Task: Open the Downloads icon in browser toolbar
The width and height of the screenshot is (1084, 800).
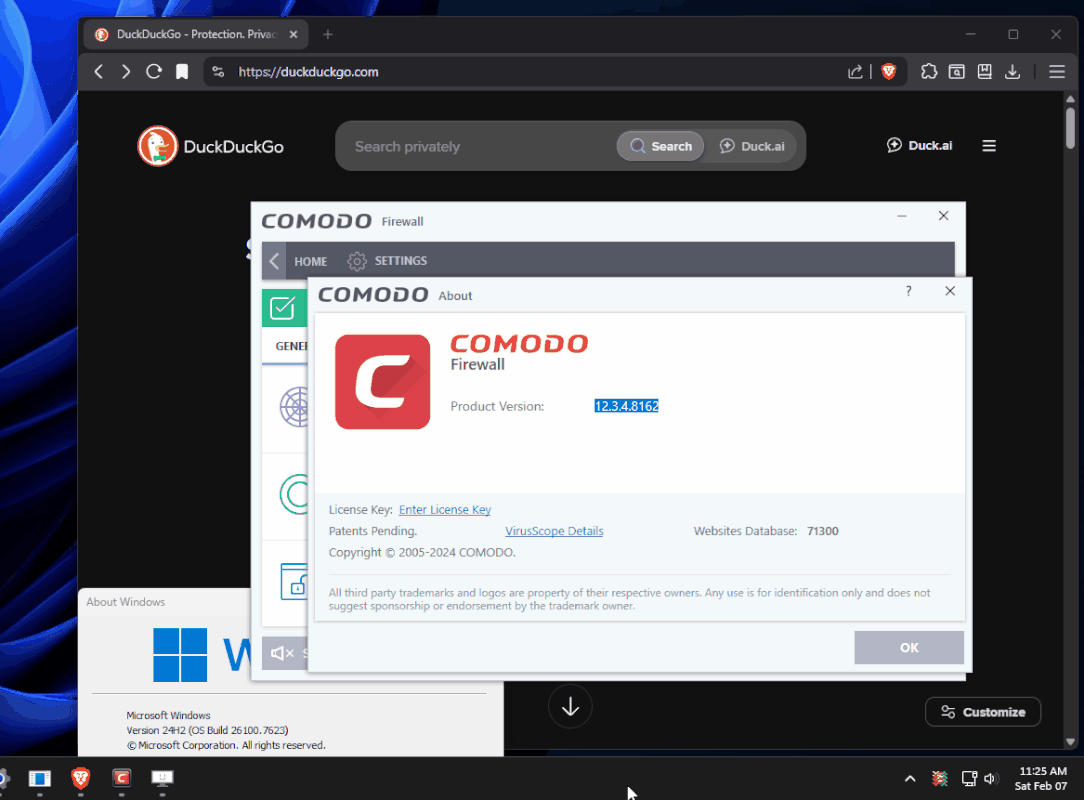Action: tap(1013, 72)
